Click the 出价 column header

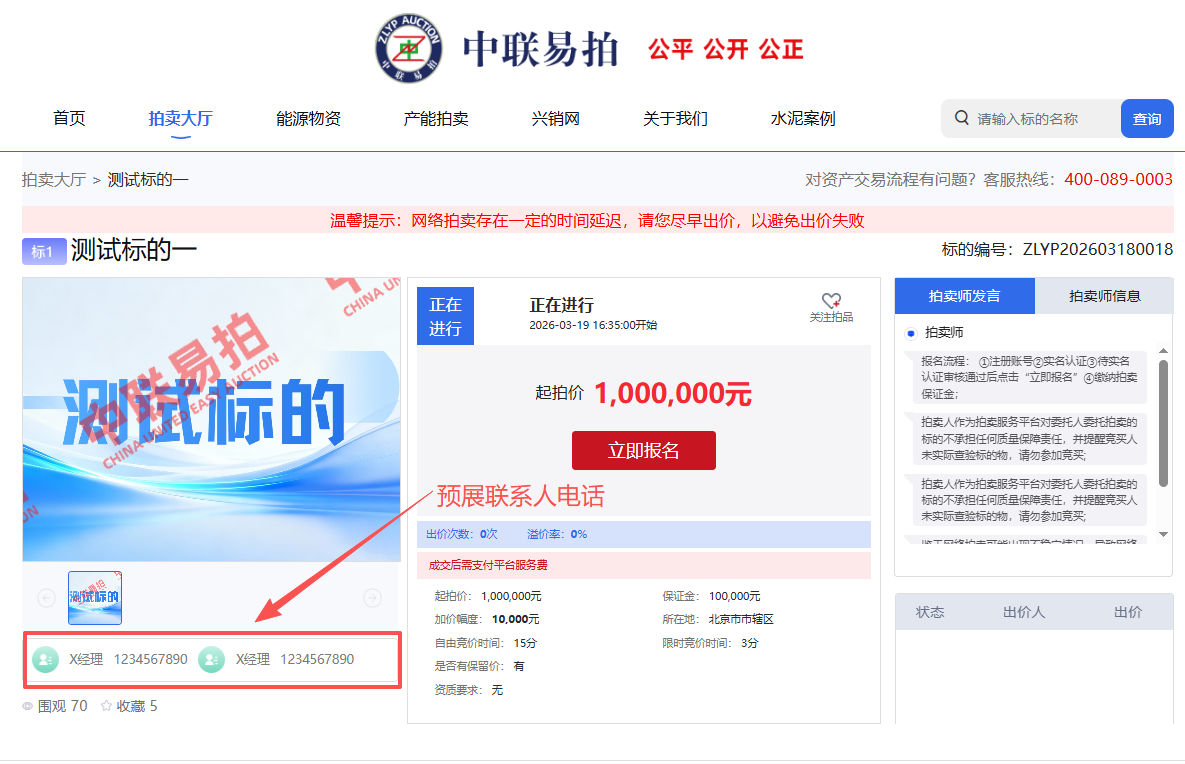[1128, 612]
